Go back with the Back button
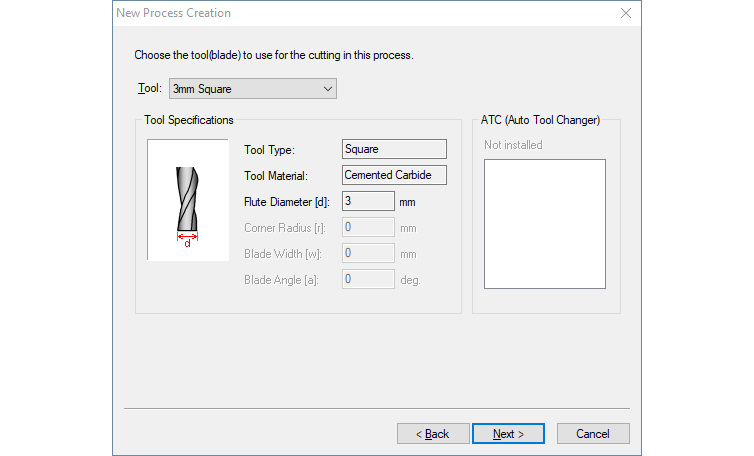Screen dimensions: 754x456 pos(433,434)
